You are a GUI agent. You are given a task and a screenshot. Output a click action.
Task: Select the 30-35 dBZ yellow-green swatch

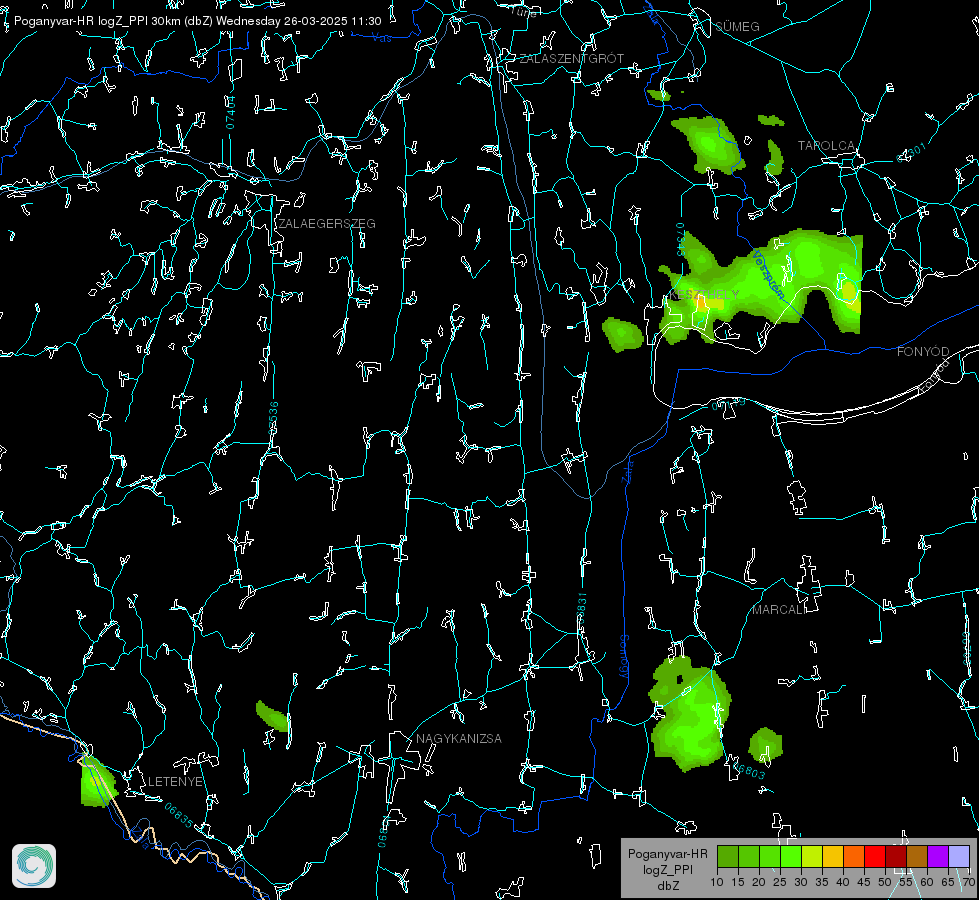point(812,856)
